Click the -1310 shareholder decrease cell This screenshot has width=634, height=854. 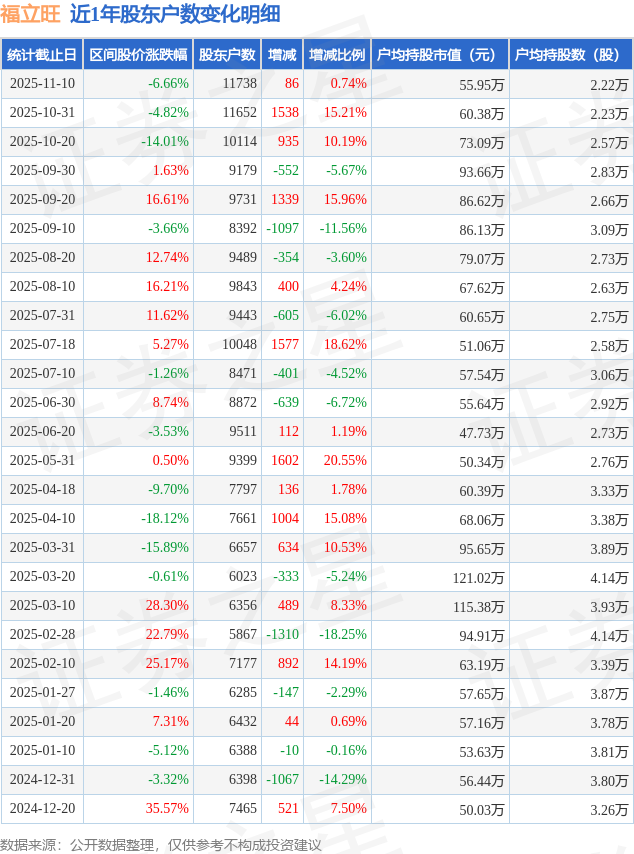click(283, 635)
